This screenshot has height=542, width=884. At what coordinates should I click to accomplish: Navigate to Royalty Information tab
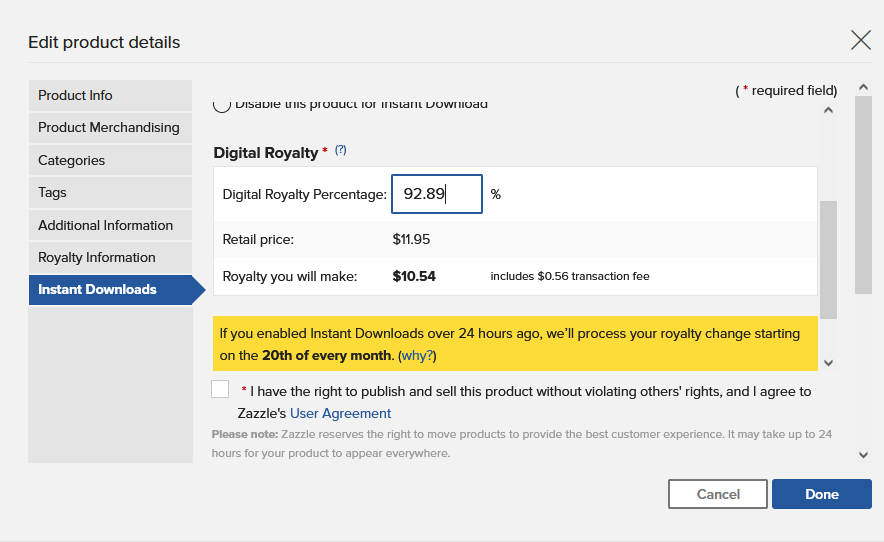coord(110,257)
